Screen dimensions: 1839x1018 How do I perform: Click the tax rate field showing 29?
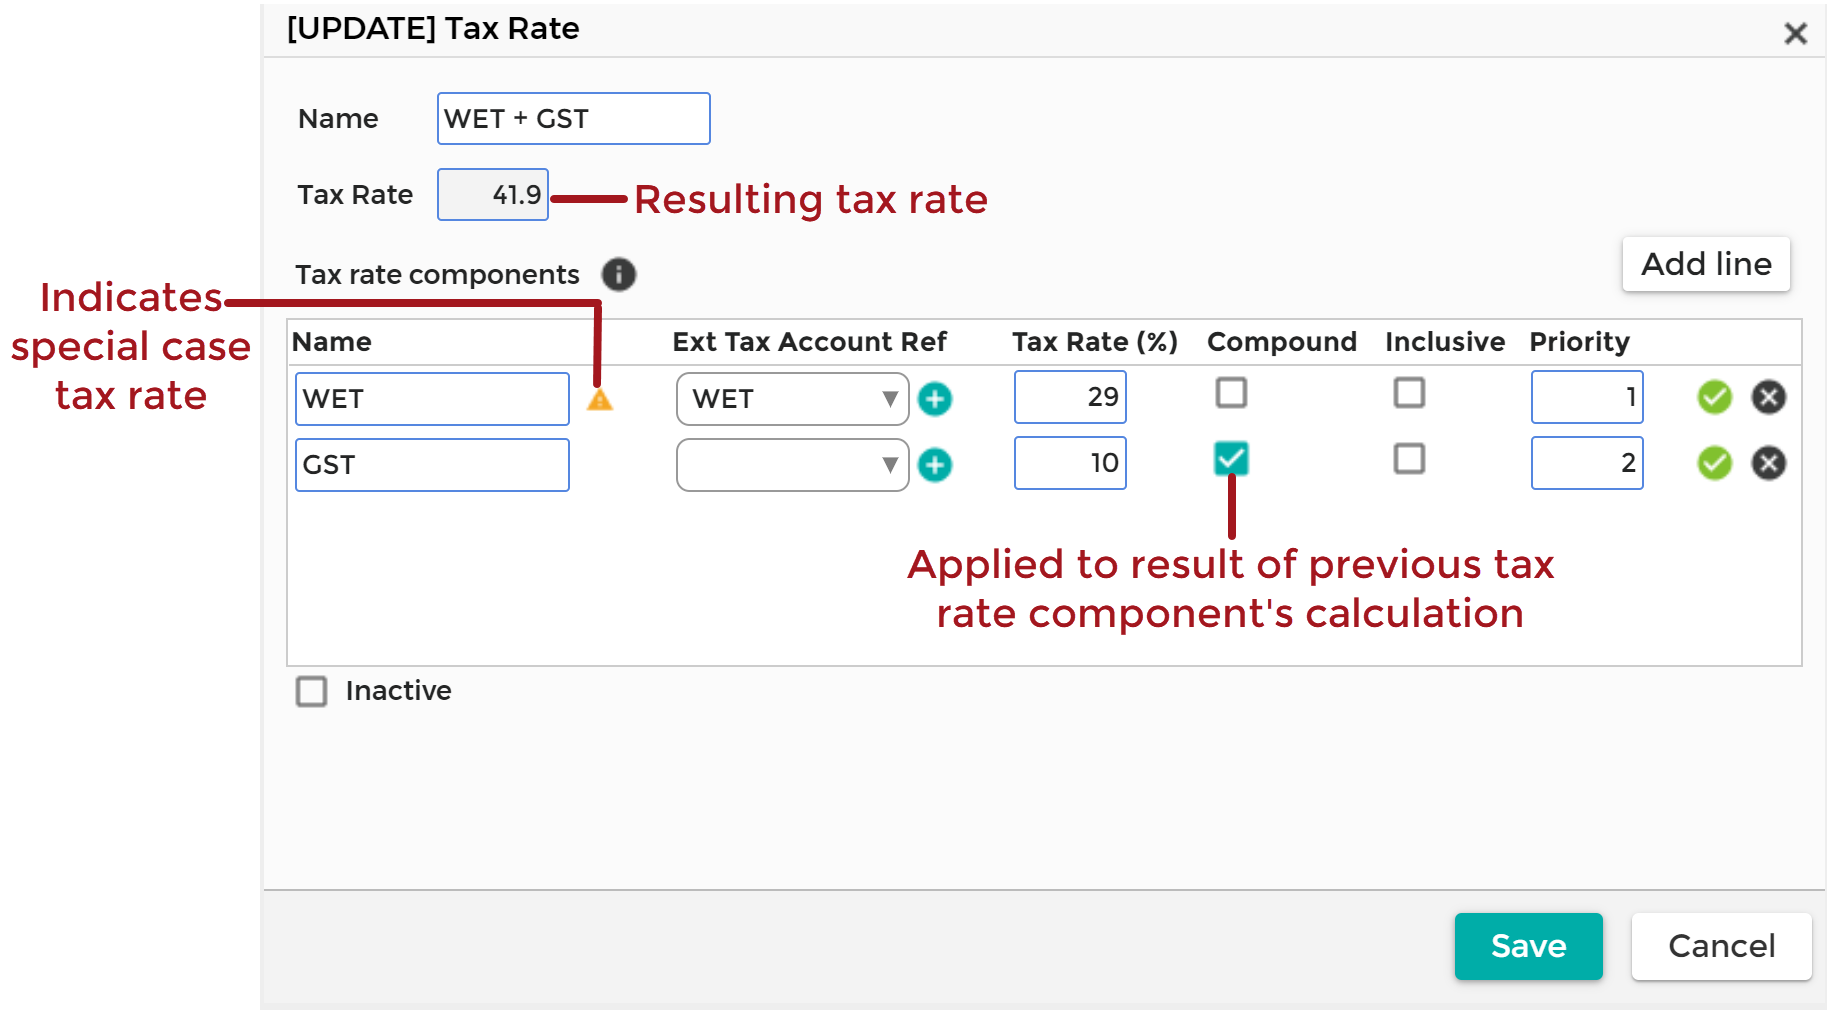coord(1070,397)
